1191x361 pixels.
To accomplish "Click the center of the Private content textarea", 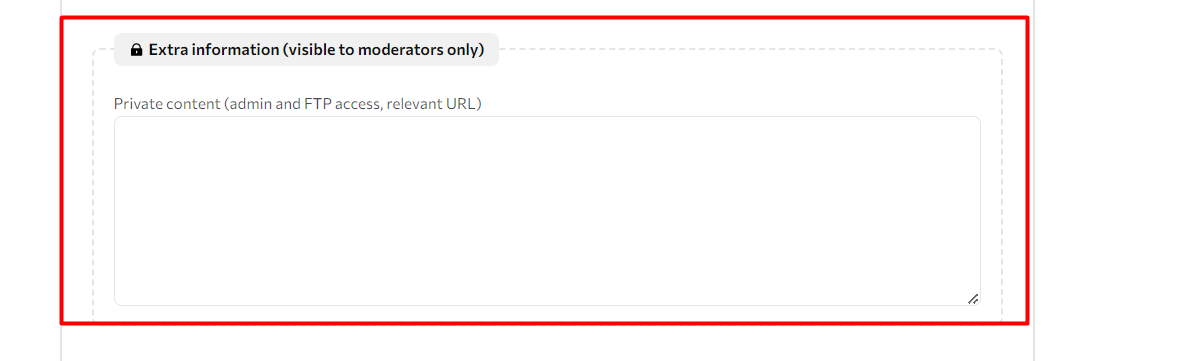I will 547,211.
